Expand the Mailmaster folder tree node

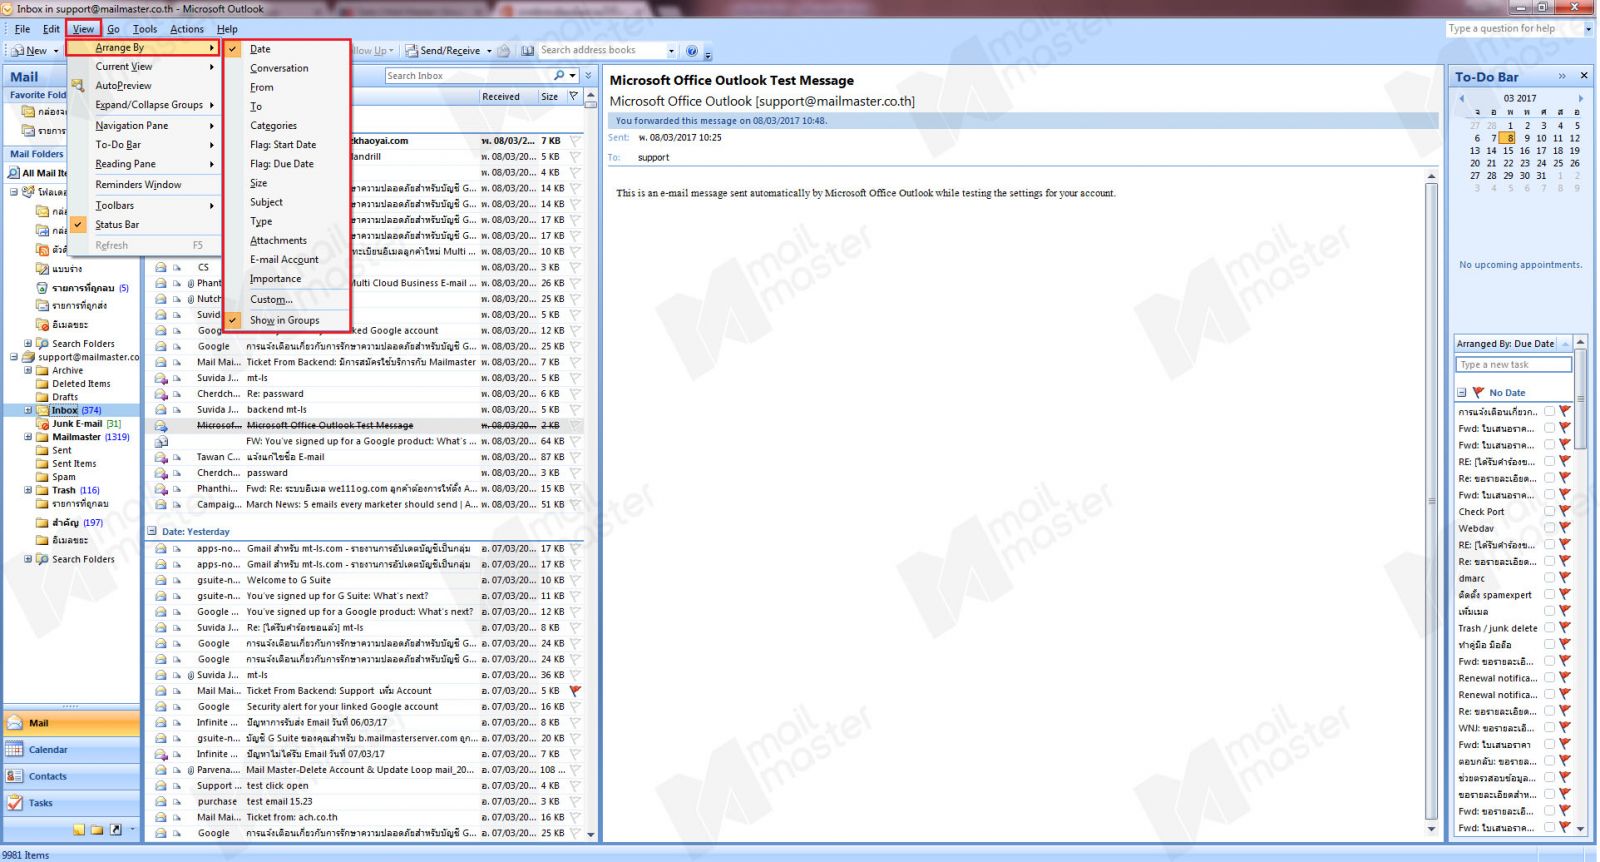click(x=28, y=437)
